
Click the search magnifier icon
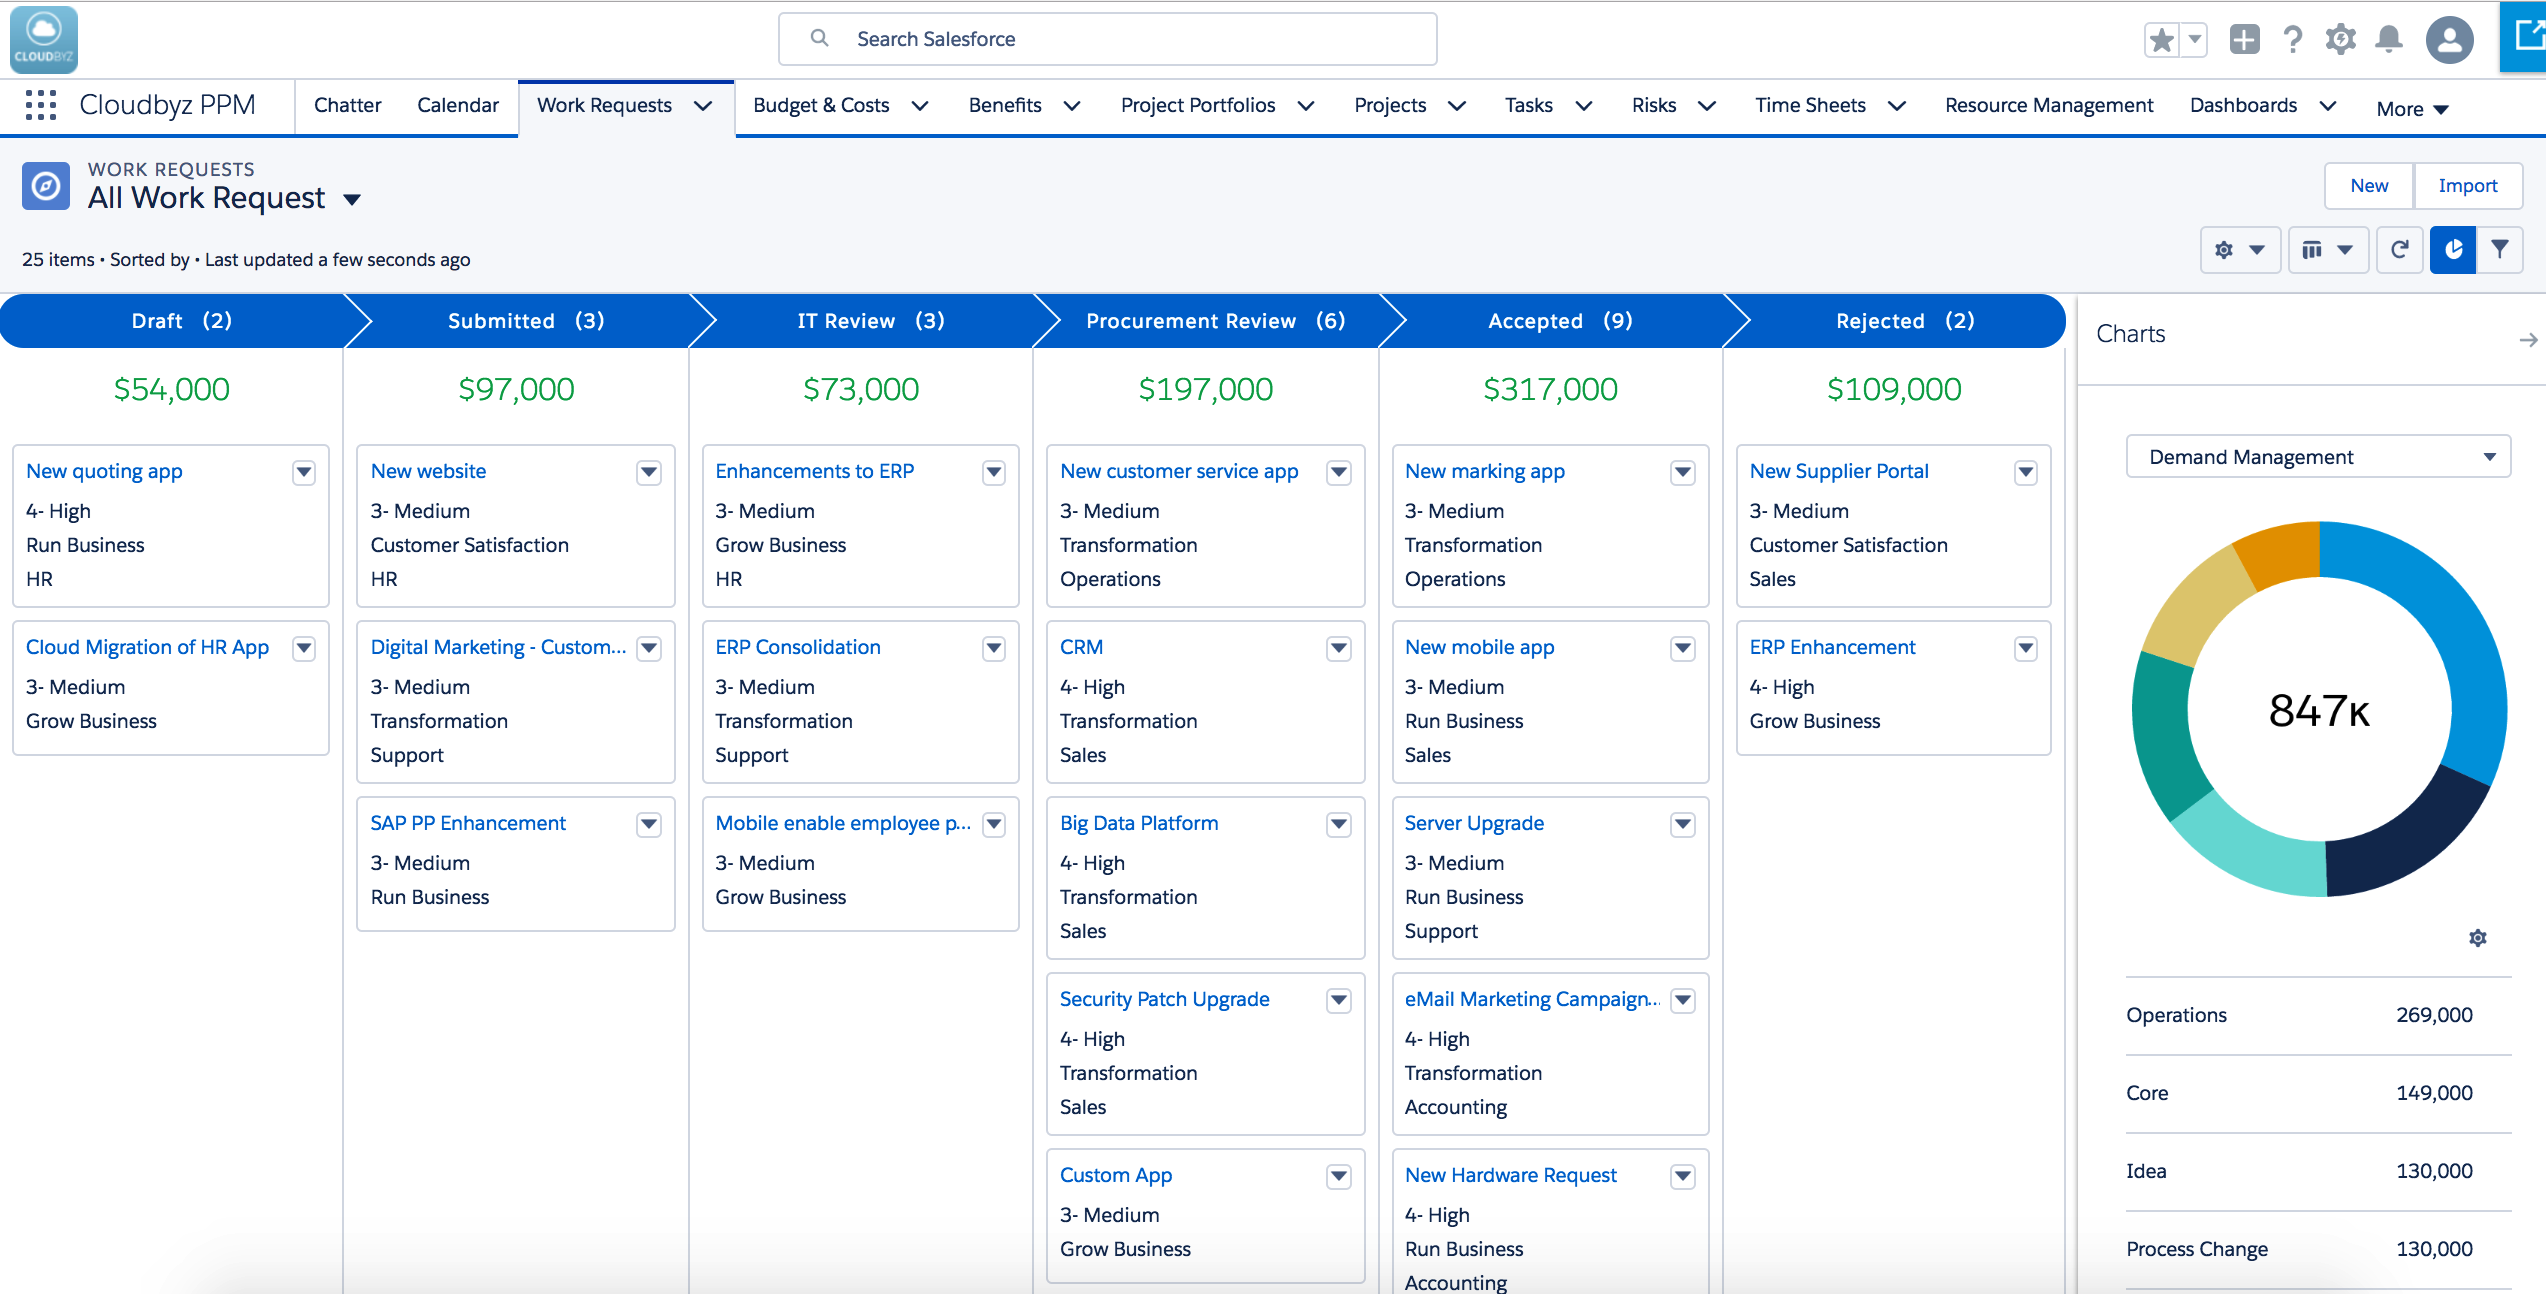[x=819, y=38]
